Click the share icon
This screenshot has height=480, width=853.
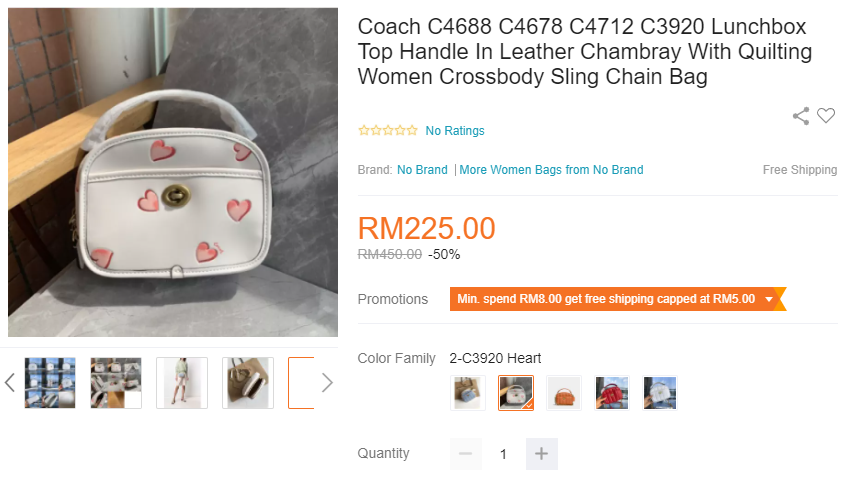pyautogui.click(x=801, y=116)
